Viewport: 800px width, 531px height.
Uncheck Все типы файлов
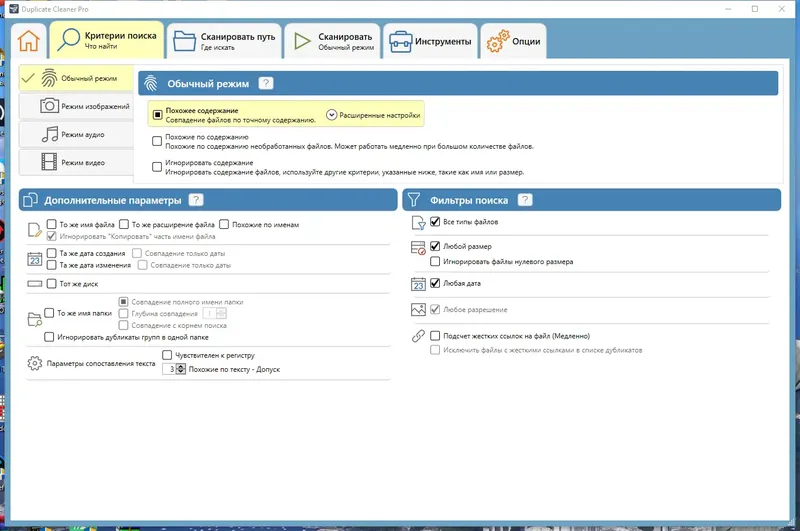(435, 221)
